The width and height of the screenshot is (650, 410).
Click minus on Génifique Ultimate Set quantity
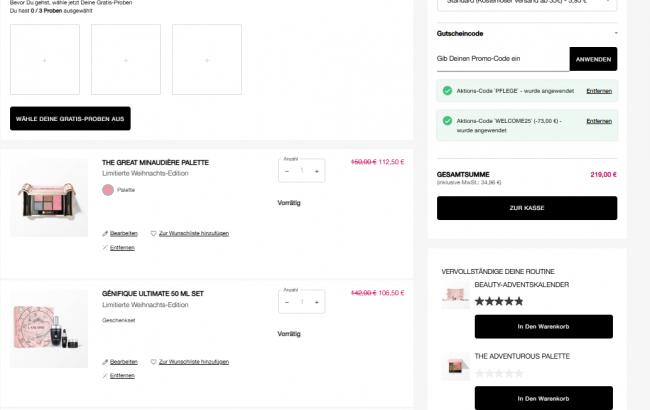[x=287, y=301]
